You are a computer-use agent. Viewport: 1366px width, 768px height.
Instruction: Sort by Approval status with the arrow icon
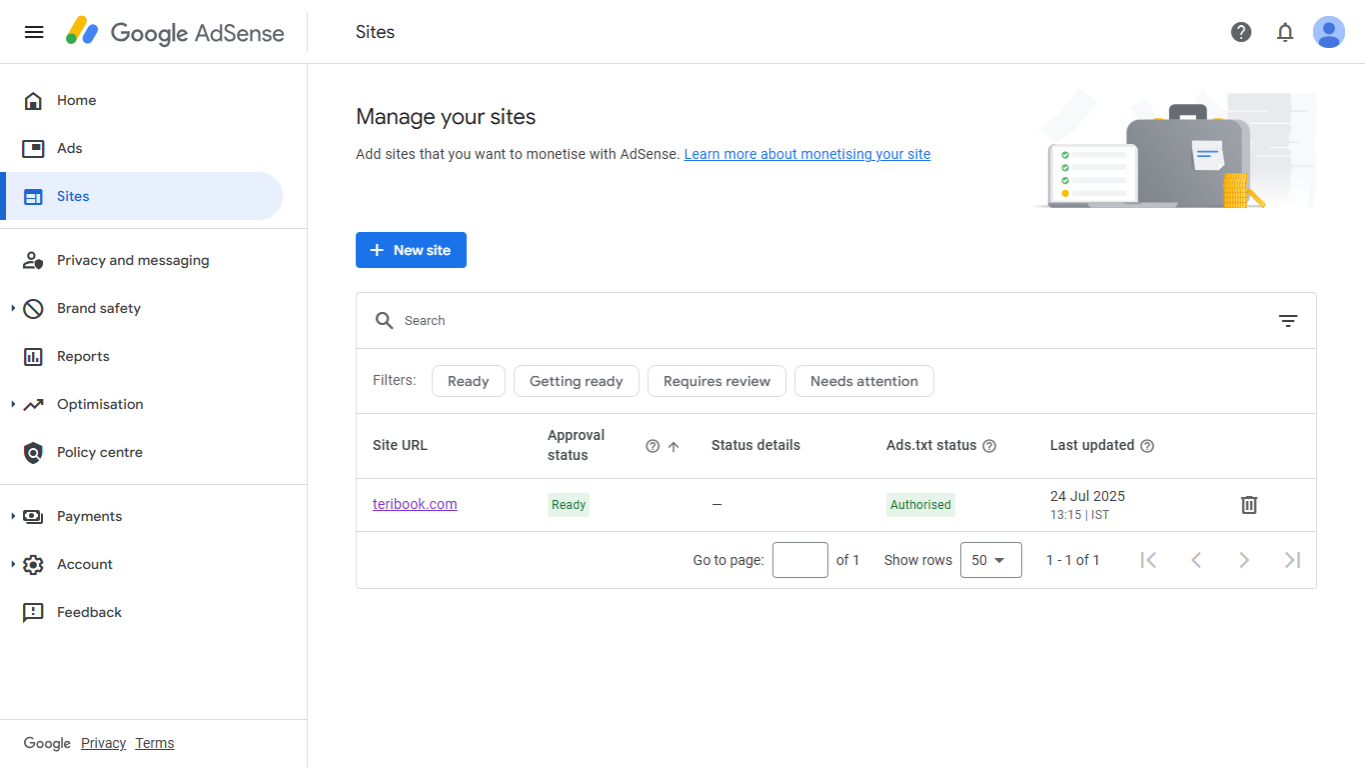coord(673,446)
